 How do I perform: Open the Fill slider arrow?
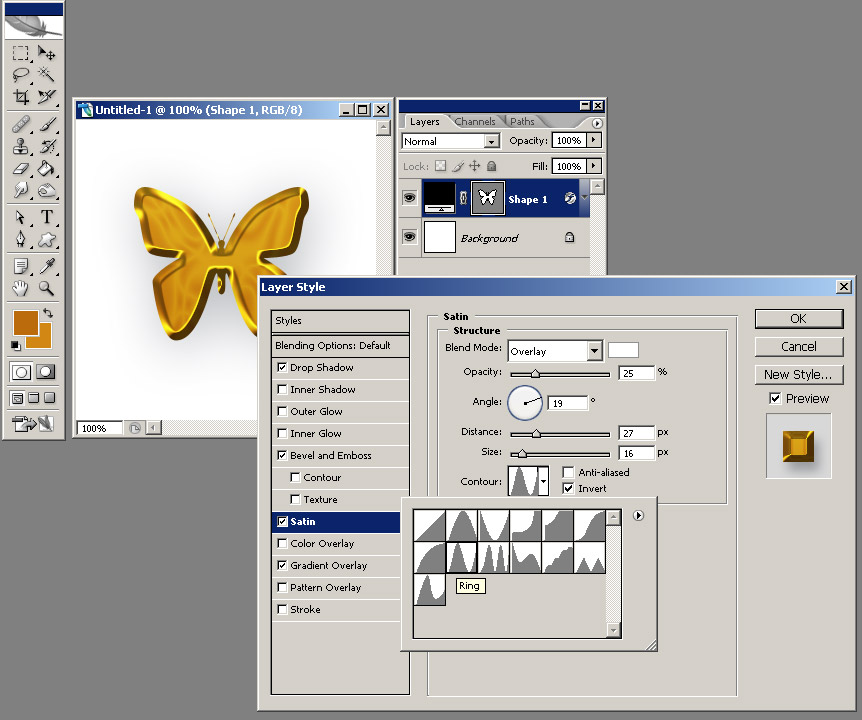pyautogui.click(x=594, y=165)
